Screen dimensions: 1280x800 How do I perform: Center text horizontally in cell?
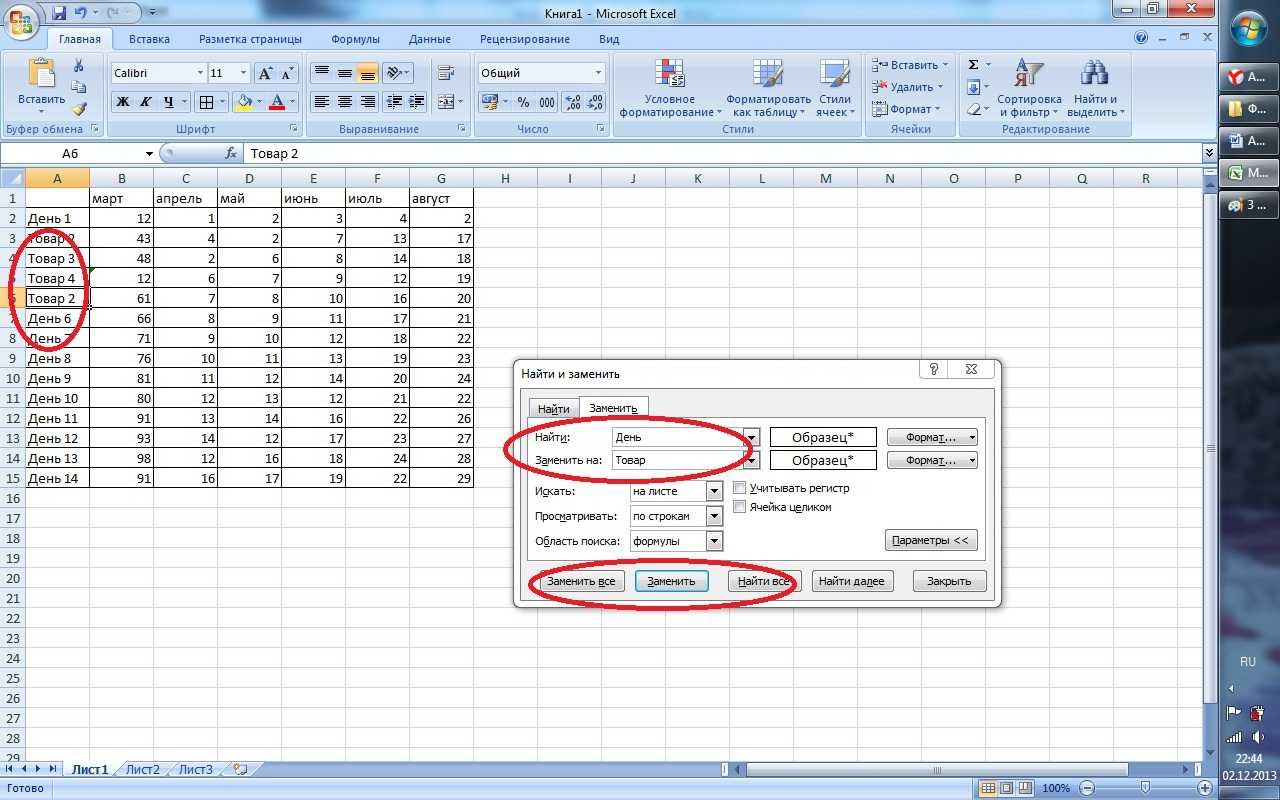[x=344, y=102]
